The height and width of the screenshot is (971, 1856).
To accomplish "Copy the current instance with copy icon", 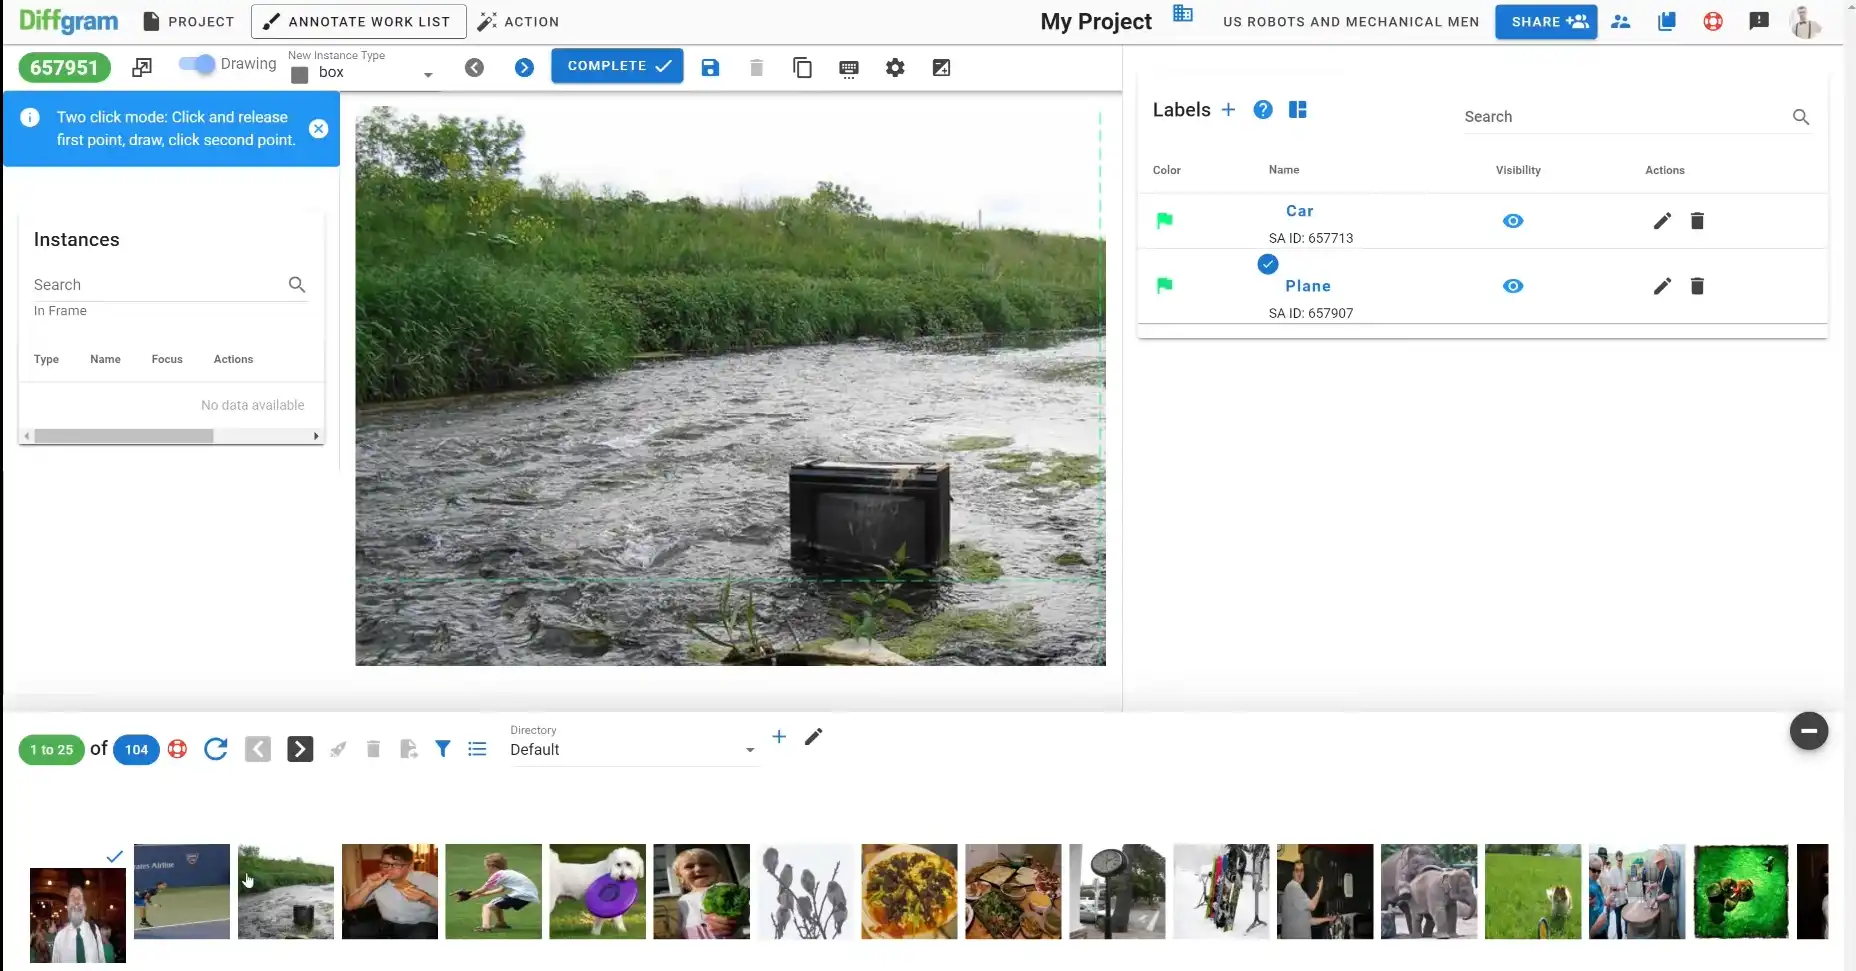I will 802,67.
